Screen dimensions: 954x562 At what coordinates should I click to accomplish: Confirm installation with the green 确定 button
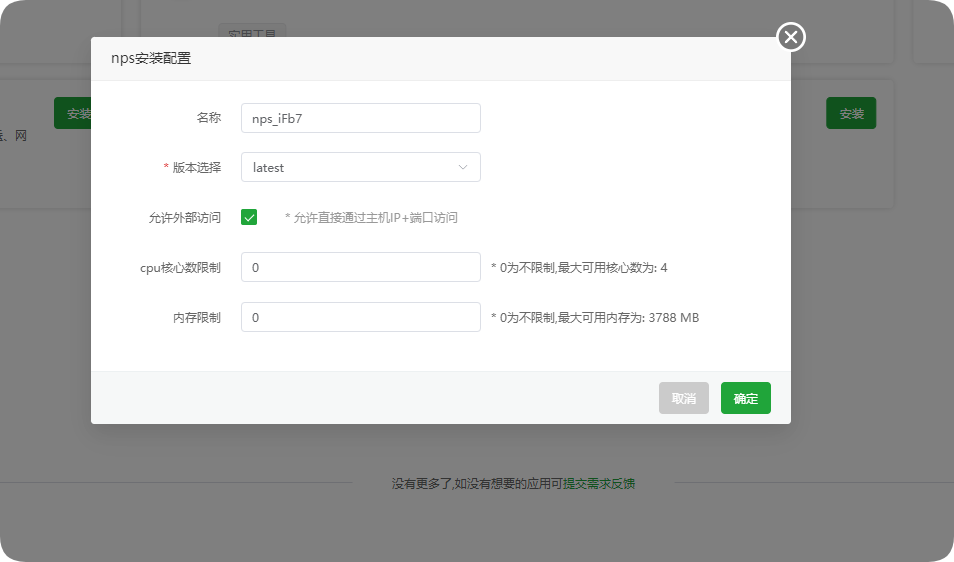pyautogui.click(x=746, y=398)
